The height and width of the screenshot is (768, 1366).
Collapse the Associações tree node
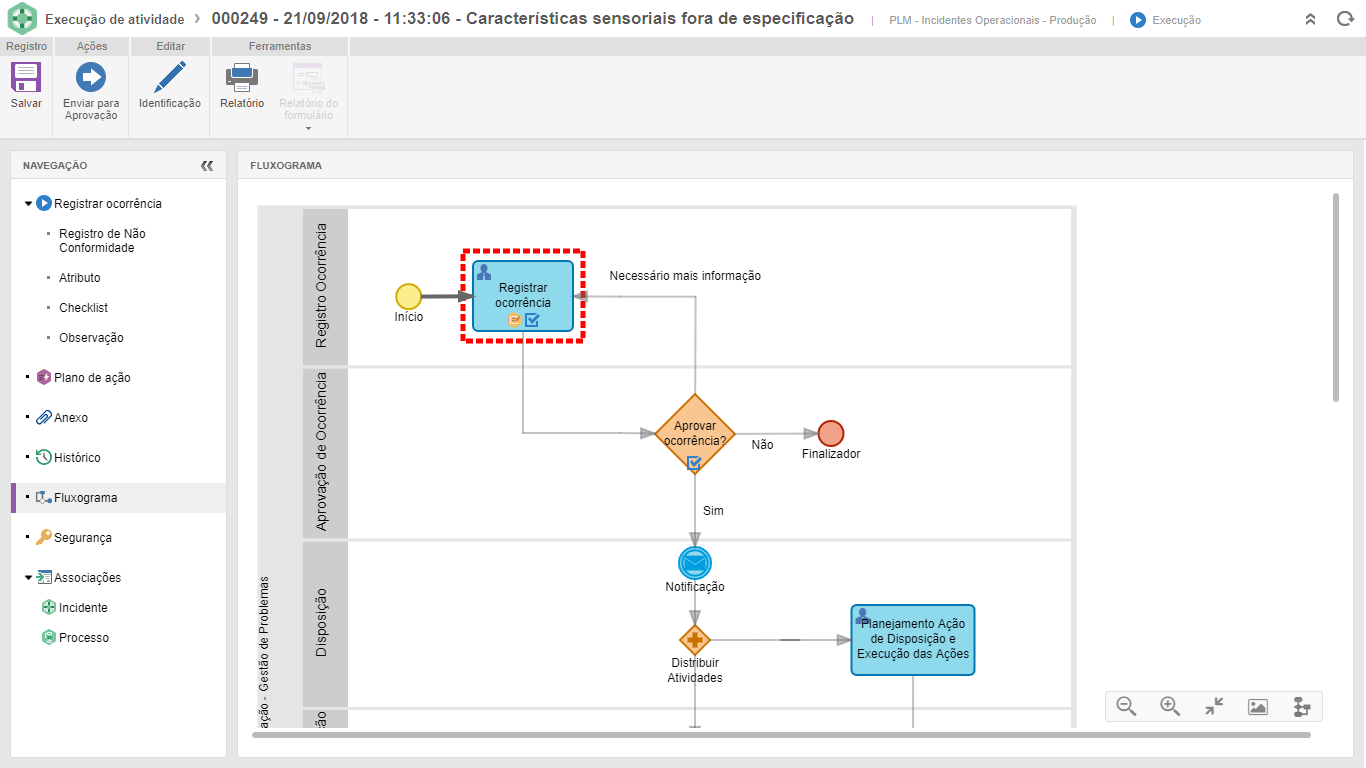coord(28,578)
